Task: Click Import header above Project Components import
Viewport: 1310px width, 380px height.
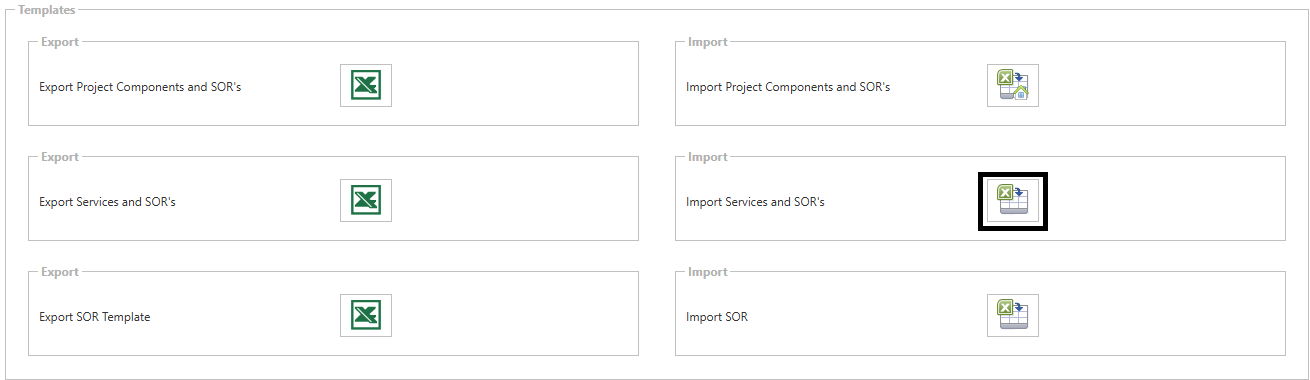Action: (x=708, y=42)
